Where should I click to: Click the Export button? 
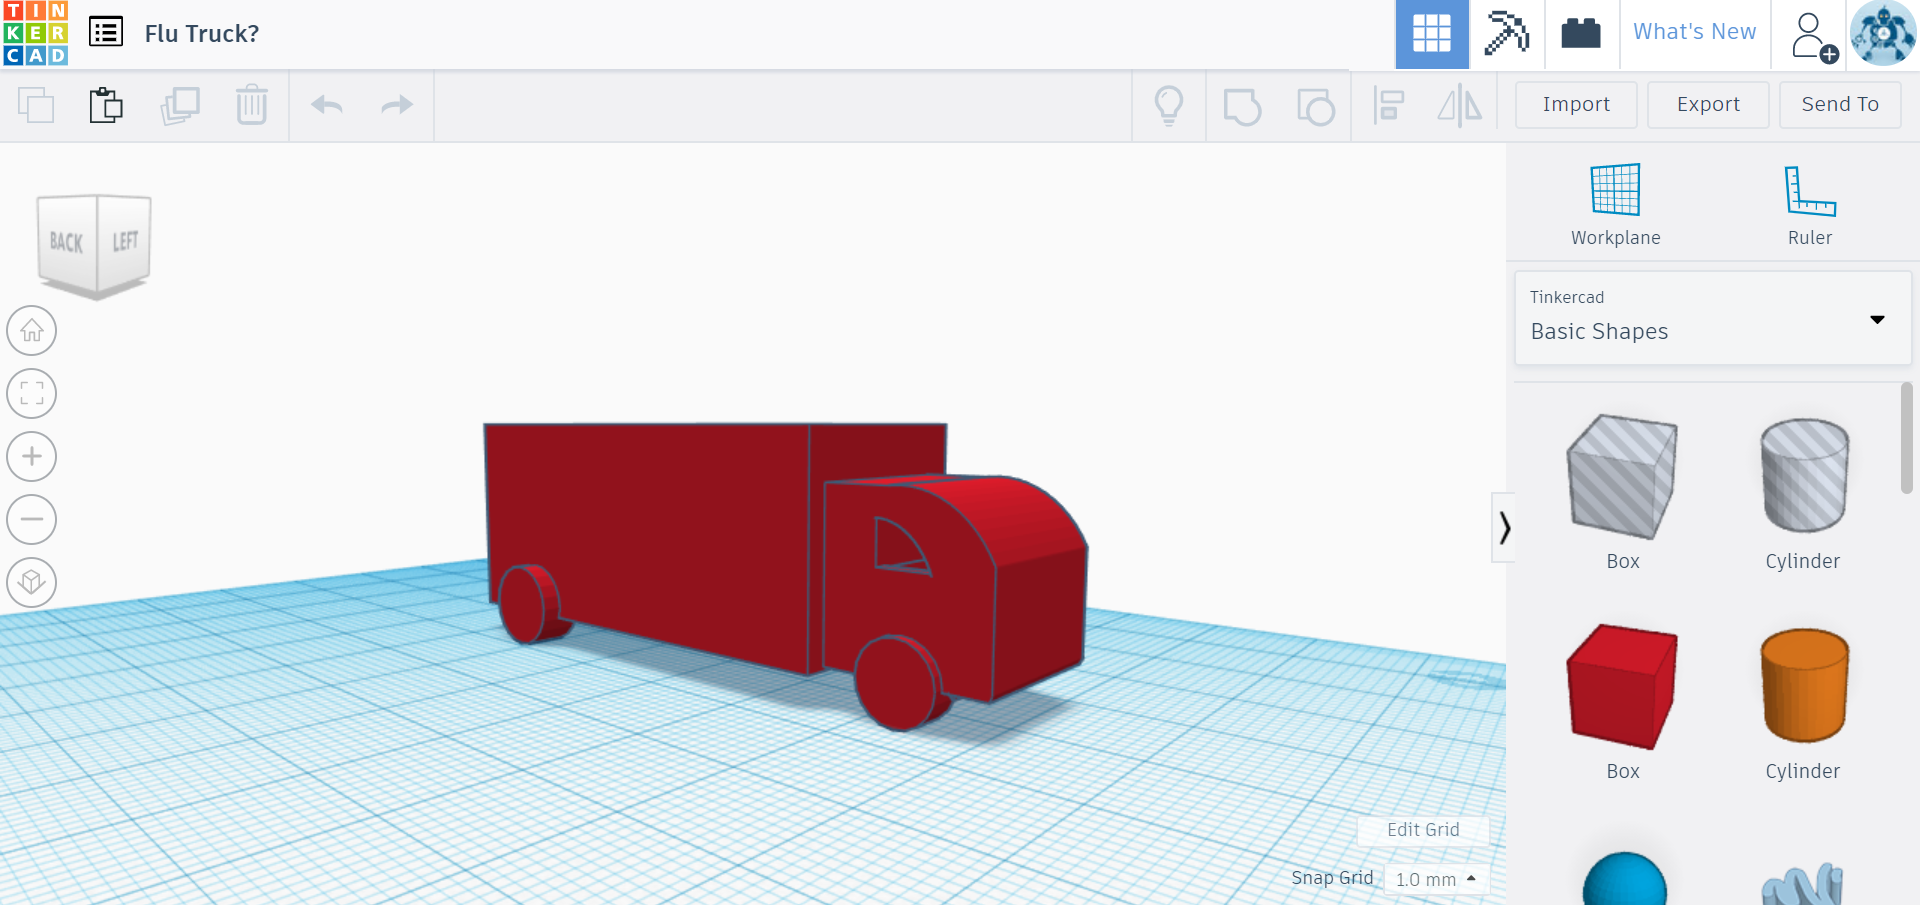click(1708, 105)
